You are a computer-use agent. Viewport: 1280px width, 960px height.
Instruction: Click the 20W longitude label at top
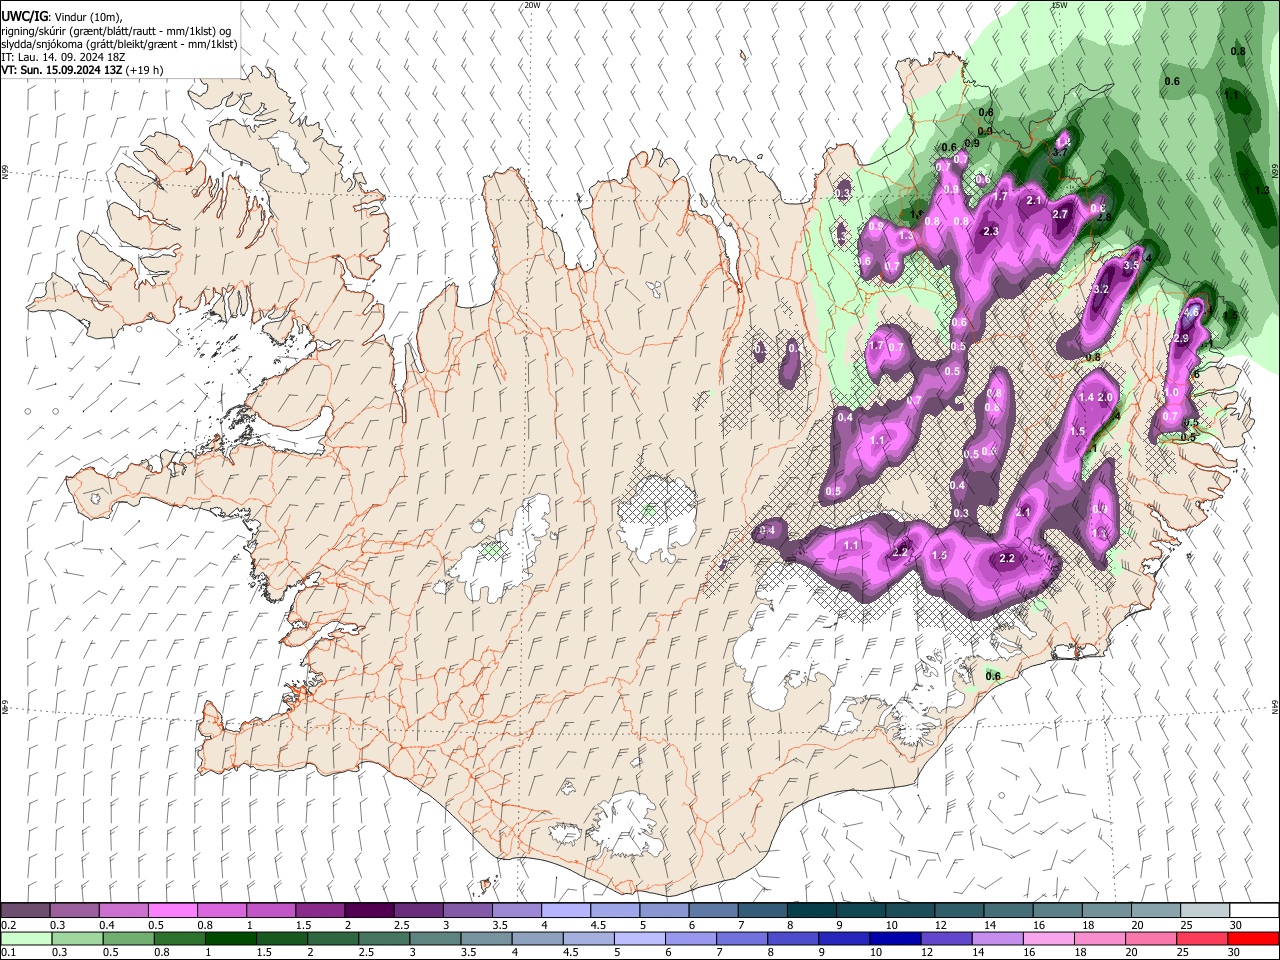coord(532,5)
